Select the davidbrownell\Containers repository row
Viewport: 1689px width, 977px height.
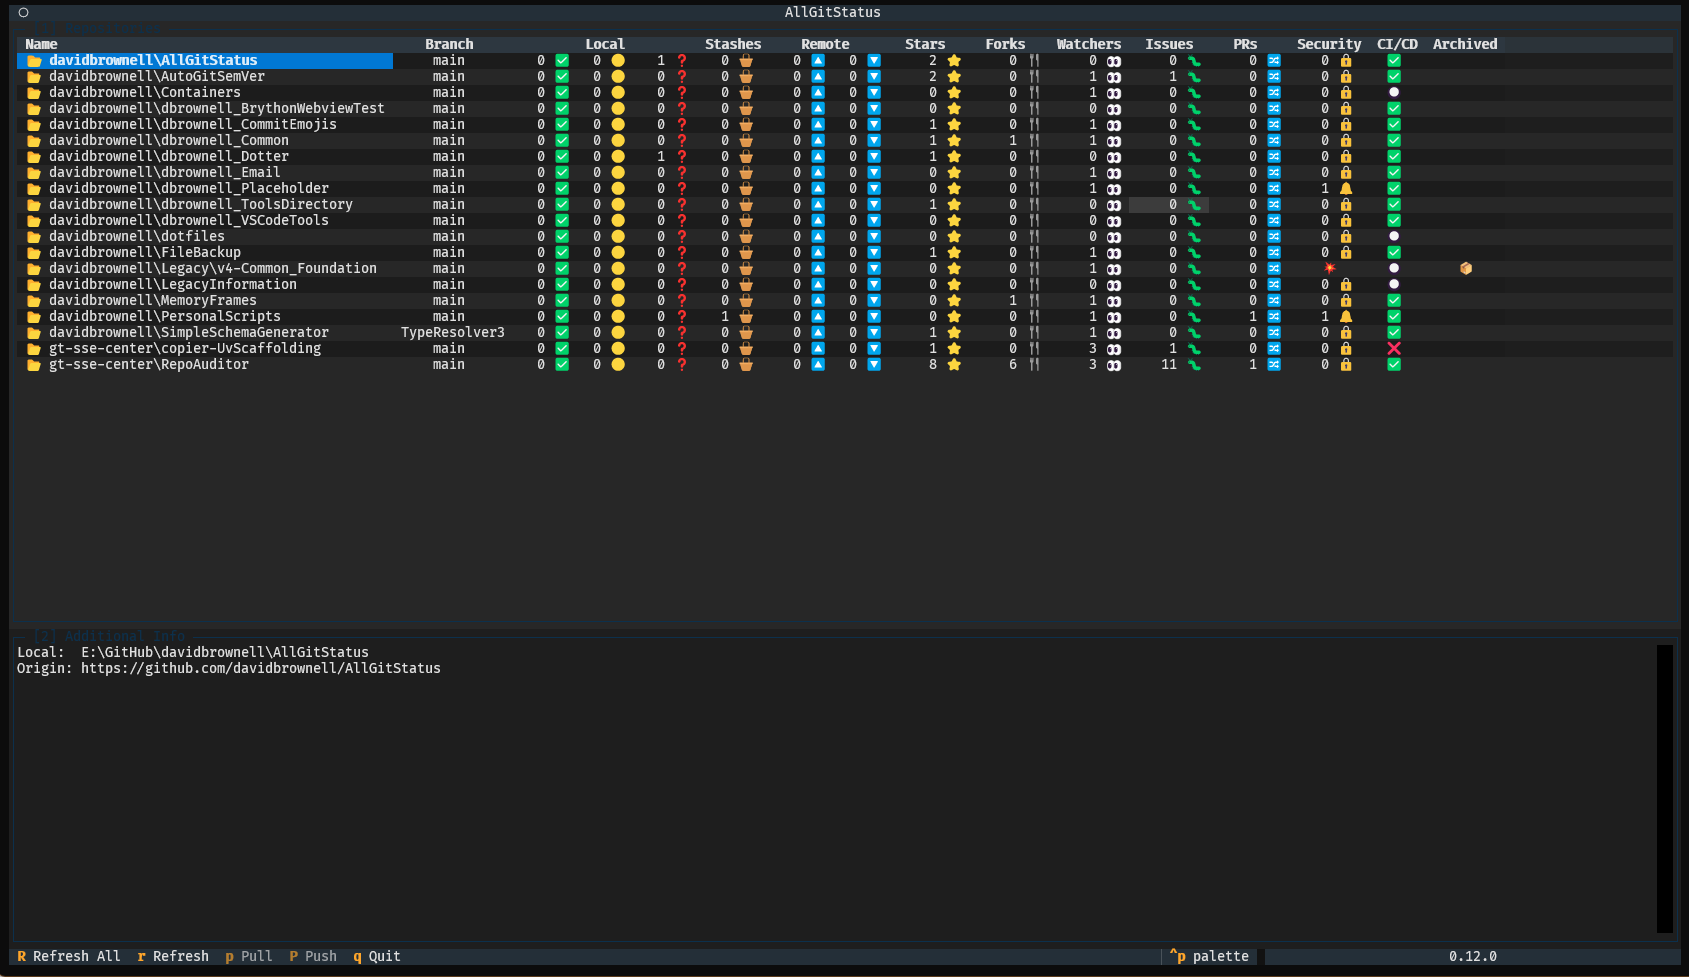(x=845, y=93)
